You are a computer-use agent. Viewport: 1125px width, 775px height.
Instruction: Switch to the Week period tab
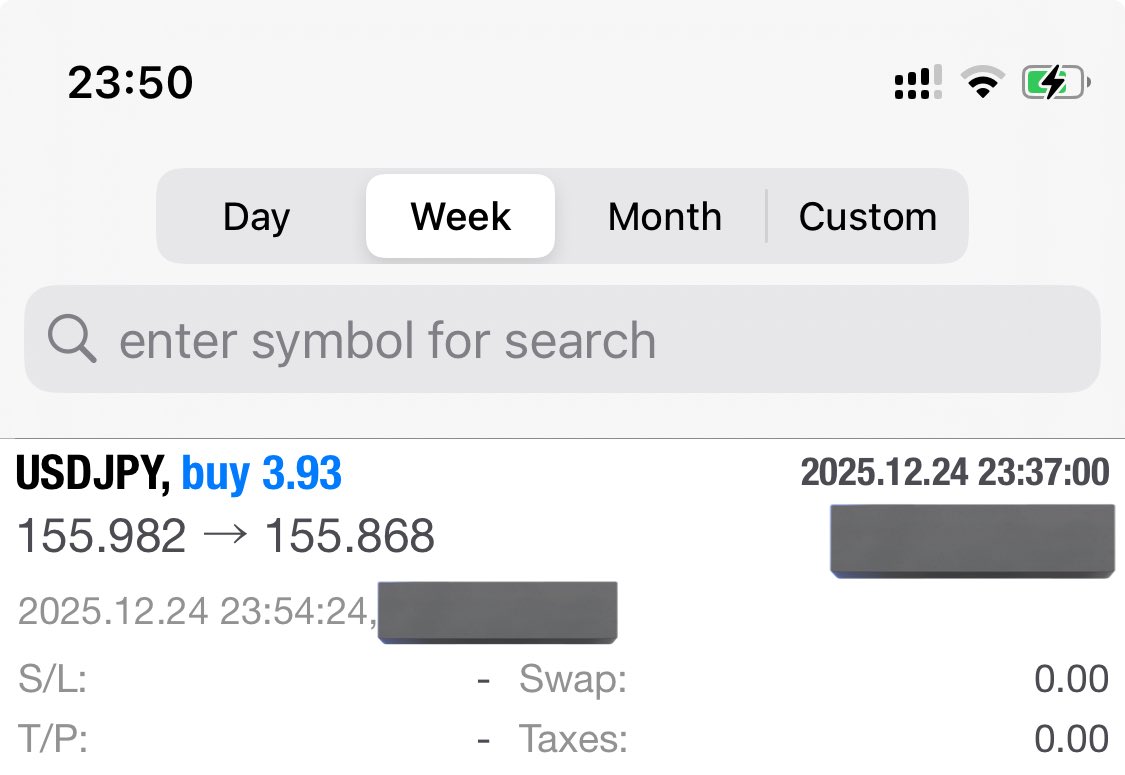(461, 216)
